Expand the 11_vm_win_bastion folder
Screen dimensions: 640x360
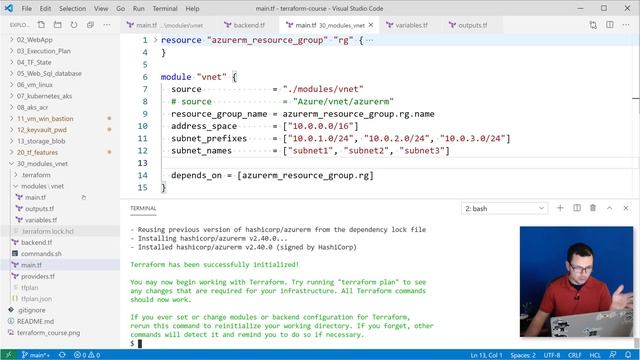[x=45, y=118]
